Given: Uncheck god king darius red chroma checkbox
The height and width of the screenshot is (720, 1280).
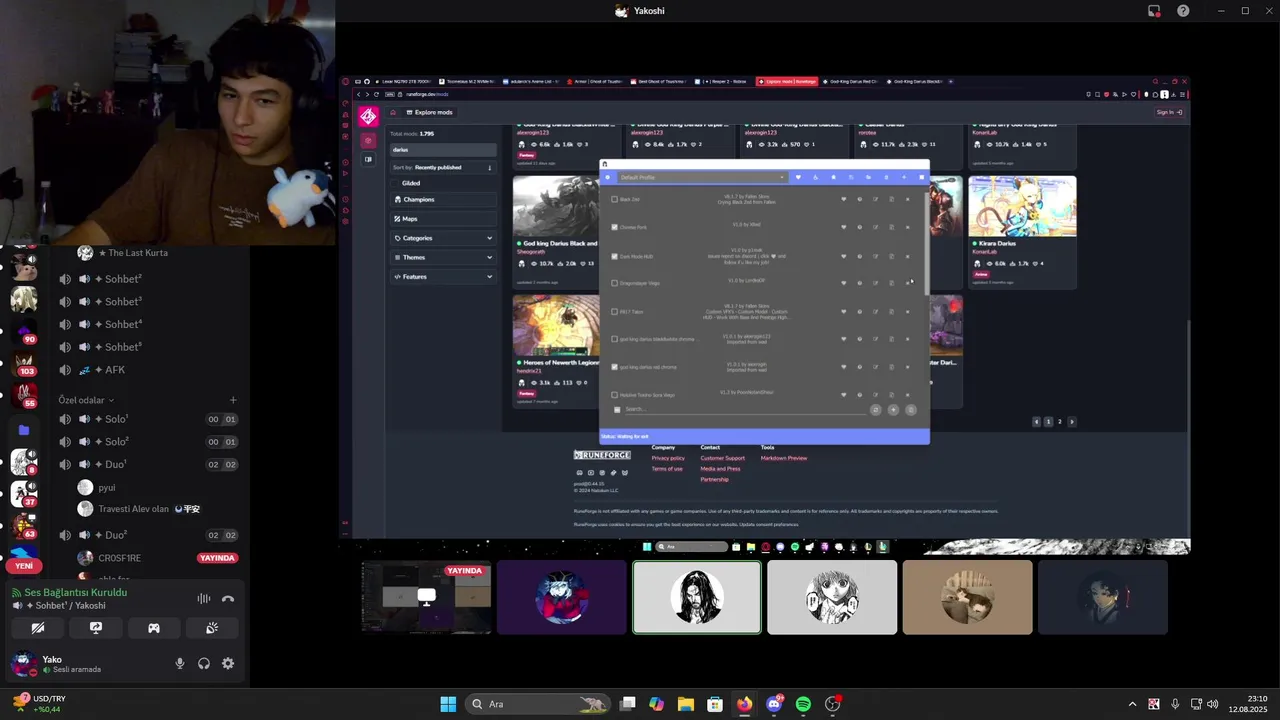Looking at the screenshot, I should [614, 367].
